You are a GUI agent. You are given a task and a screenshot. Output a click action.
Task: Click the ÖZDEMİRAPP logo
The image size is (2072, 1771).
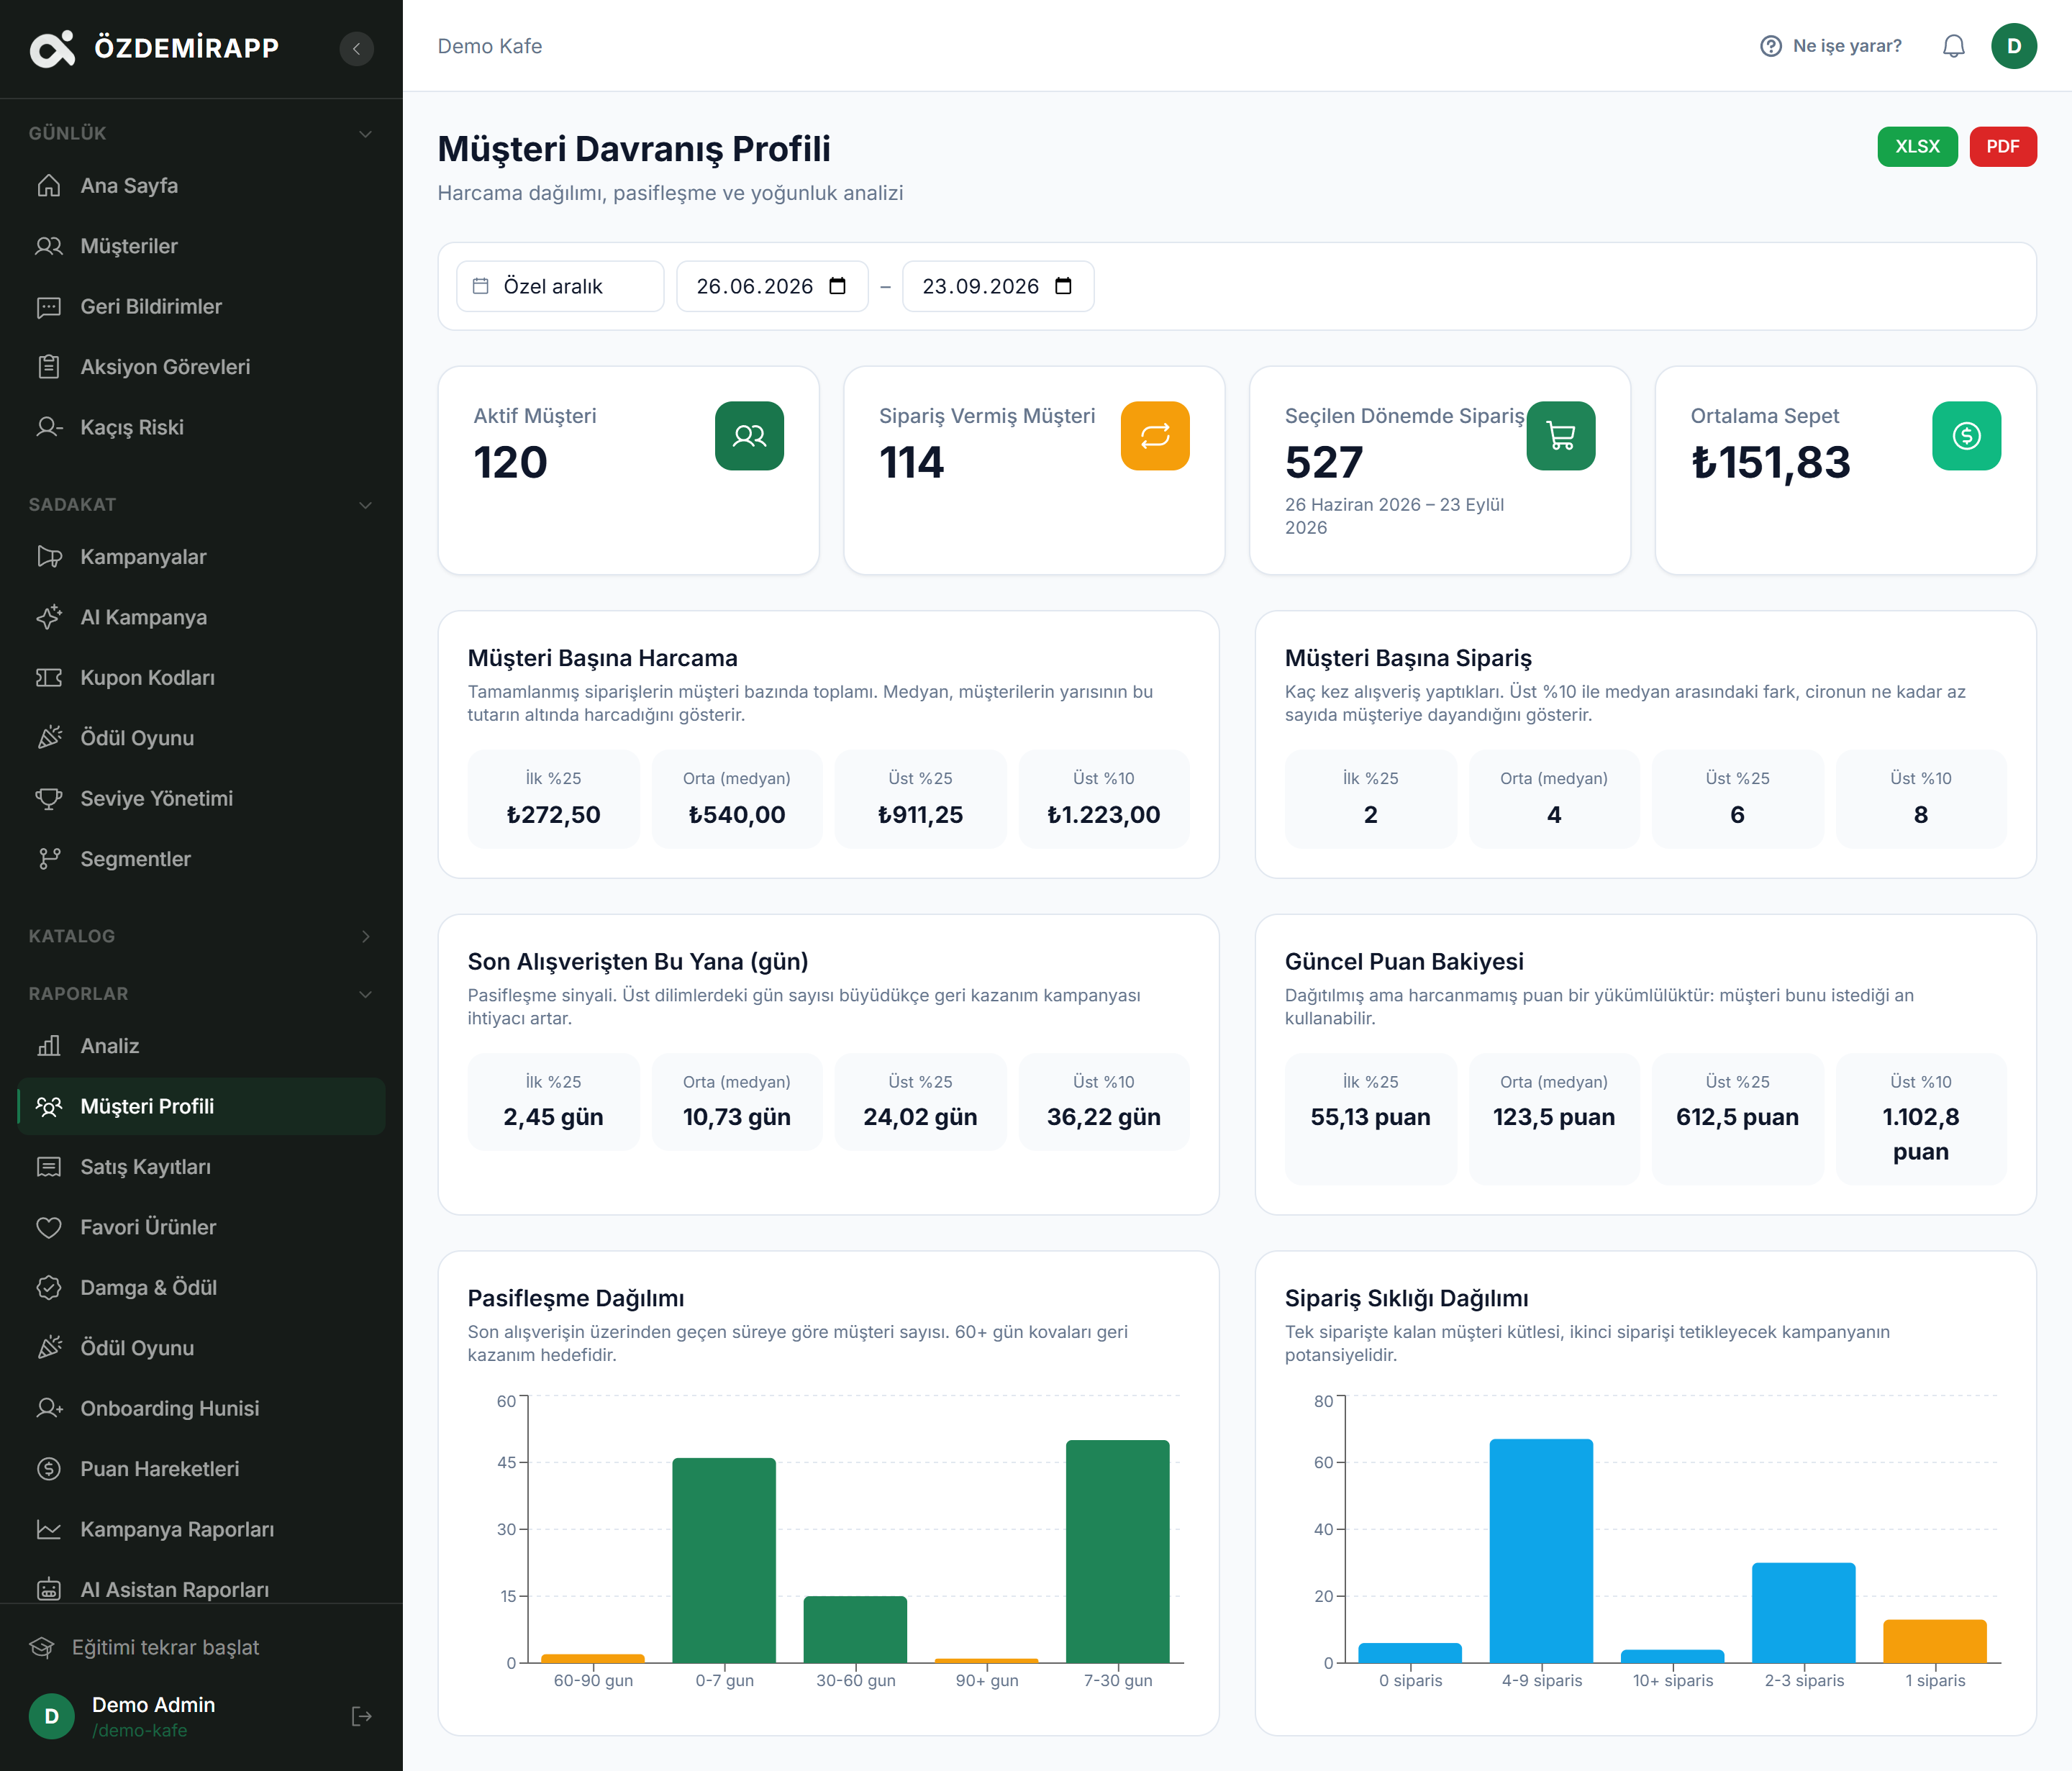[154, 48]
